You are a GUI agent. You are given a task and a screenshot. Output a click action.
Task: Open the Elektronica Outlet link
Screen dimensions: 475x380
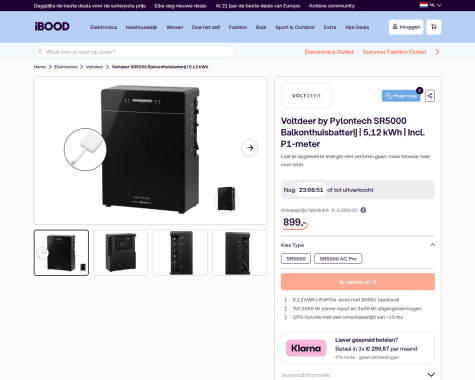tap(329, 52)
